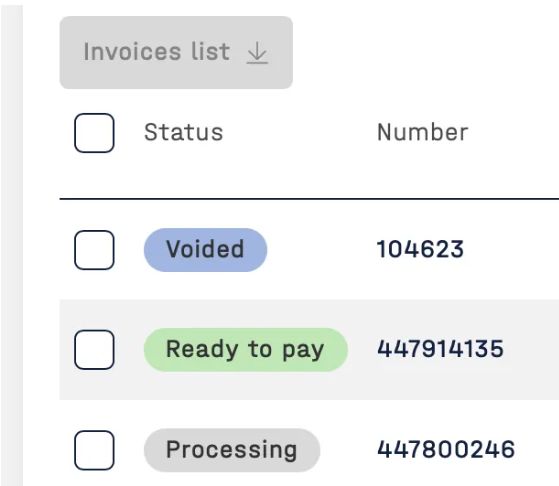559x486 pixels.
Task: Open invoice number 447914135
Action: coord(440,349)
